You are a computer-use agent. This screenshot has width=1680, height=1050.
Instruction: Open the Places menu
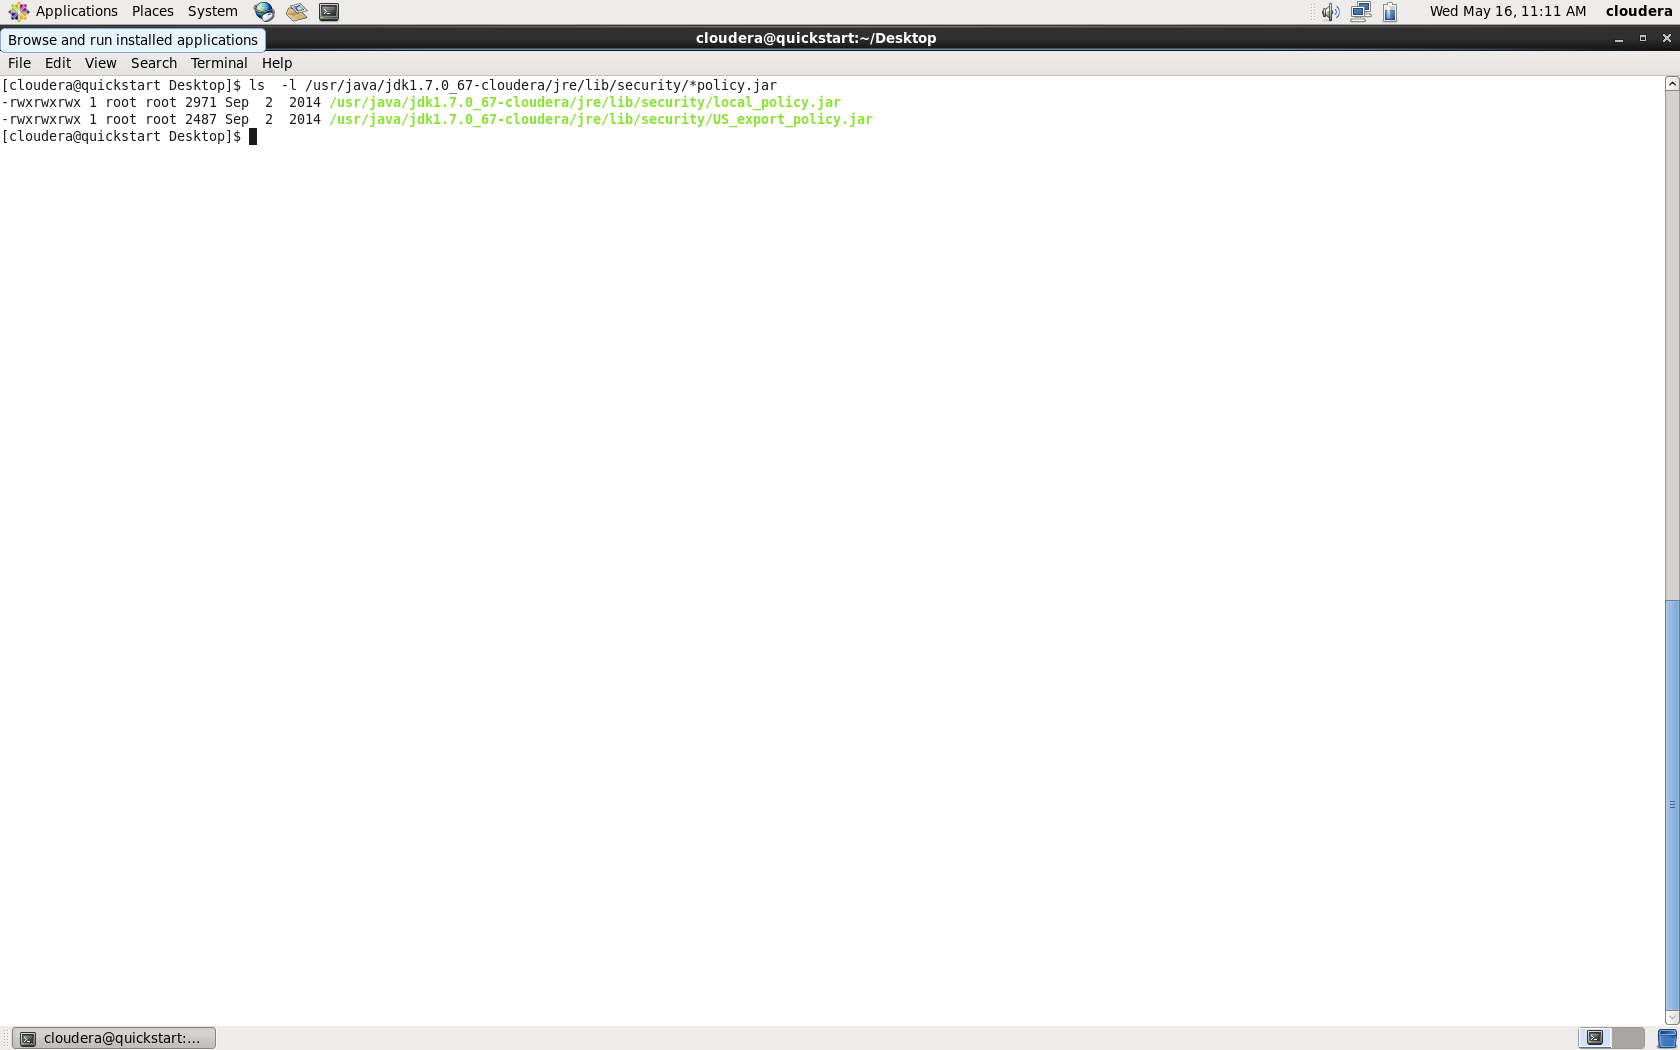click(152, 11)
